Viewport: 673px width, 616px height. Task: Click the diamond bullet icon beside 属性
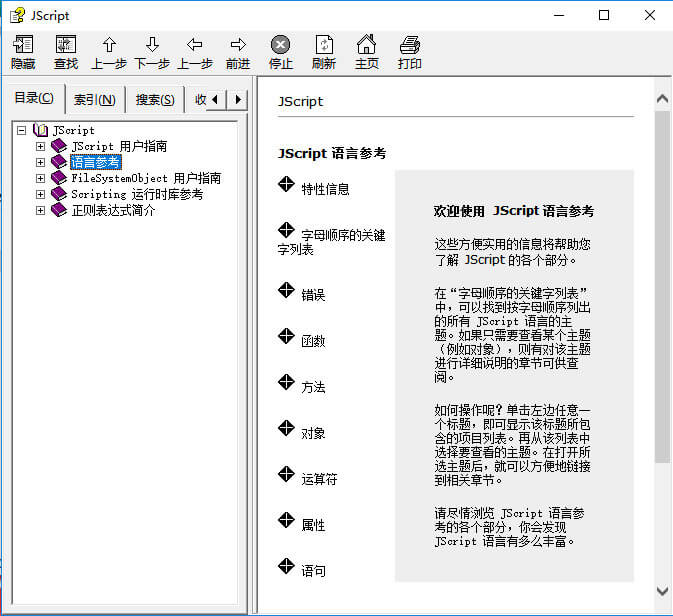pos(286,520)
